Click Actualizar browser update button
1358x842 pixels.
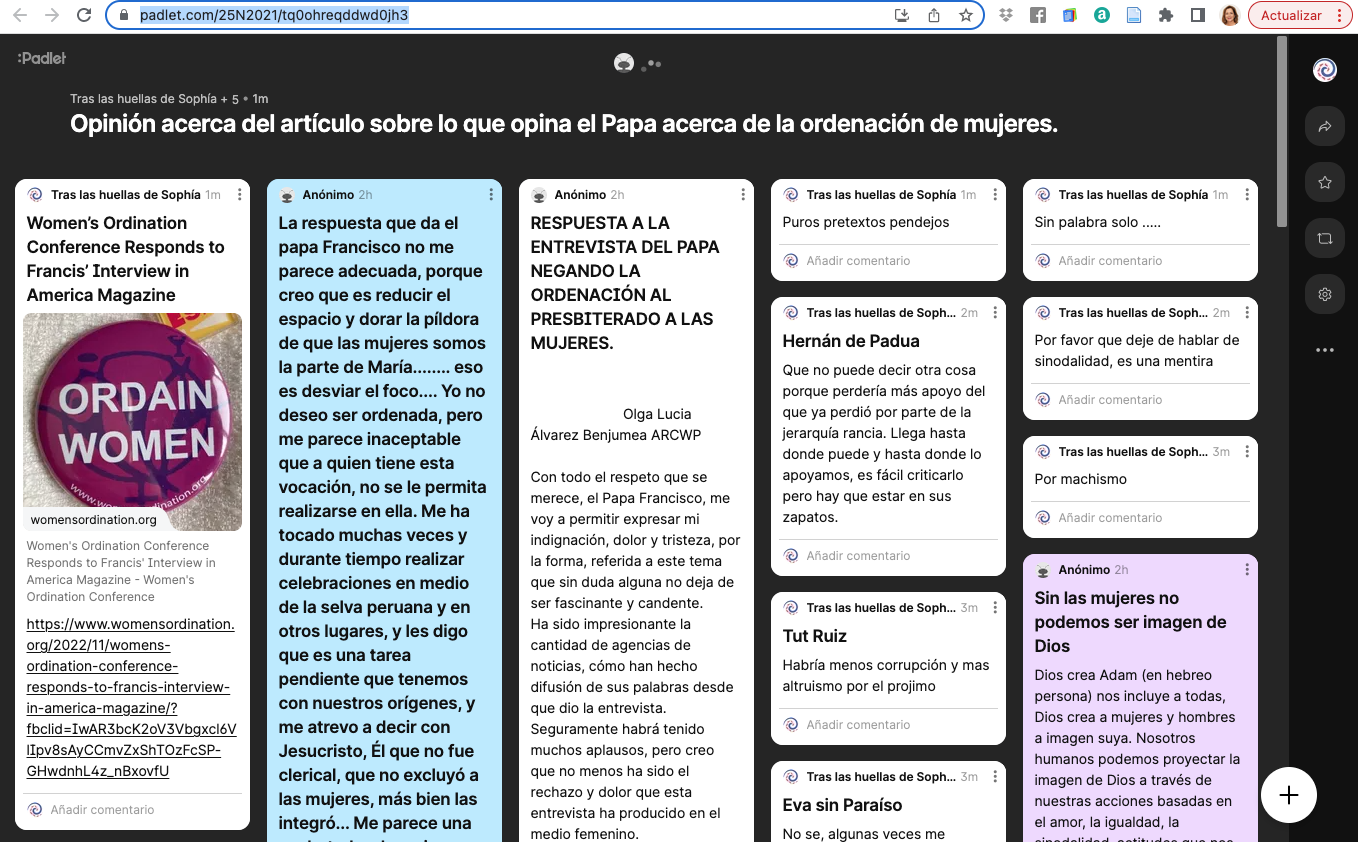point(1291,15)
